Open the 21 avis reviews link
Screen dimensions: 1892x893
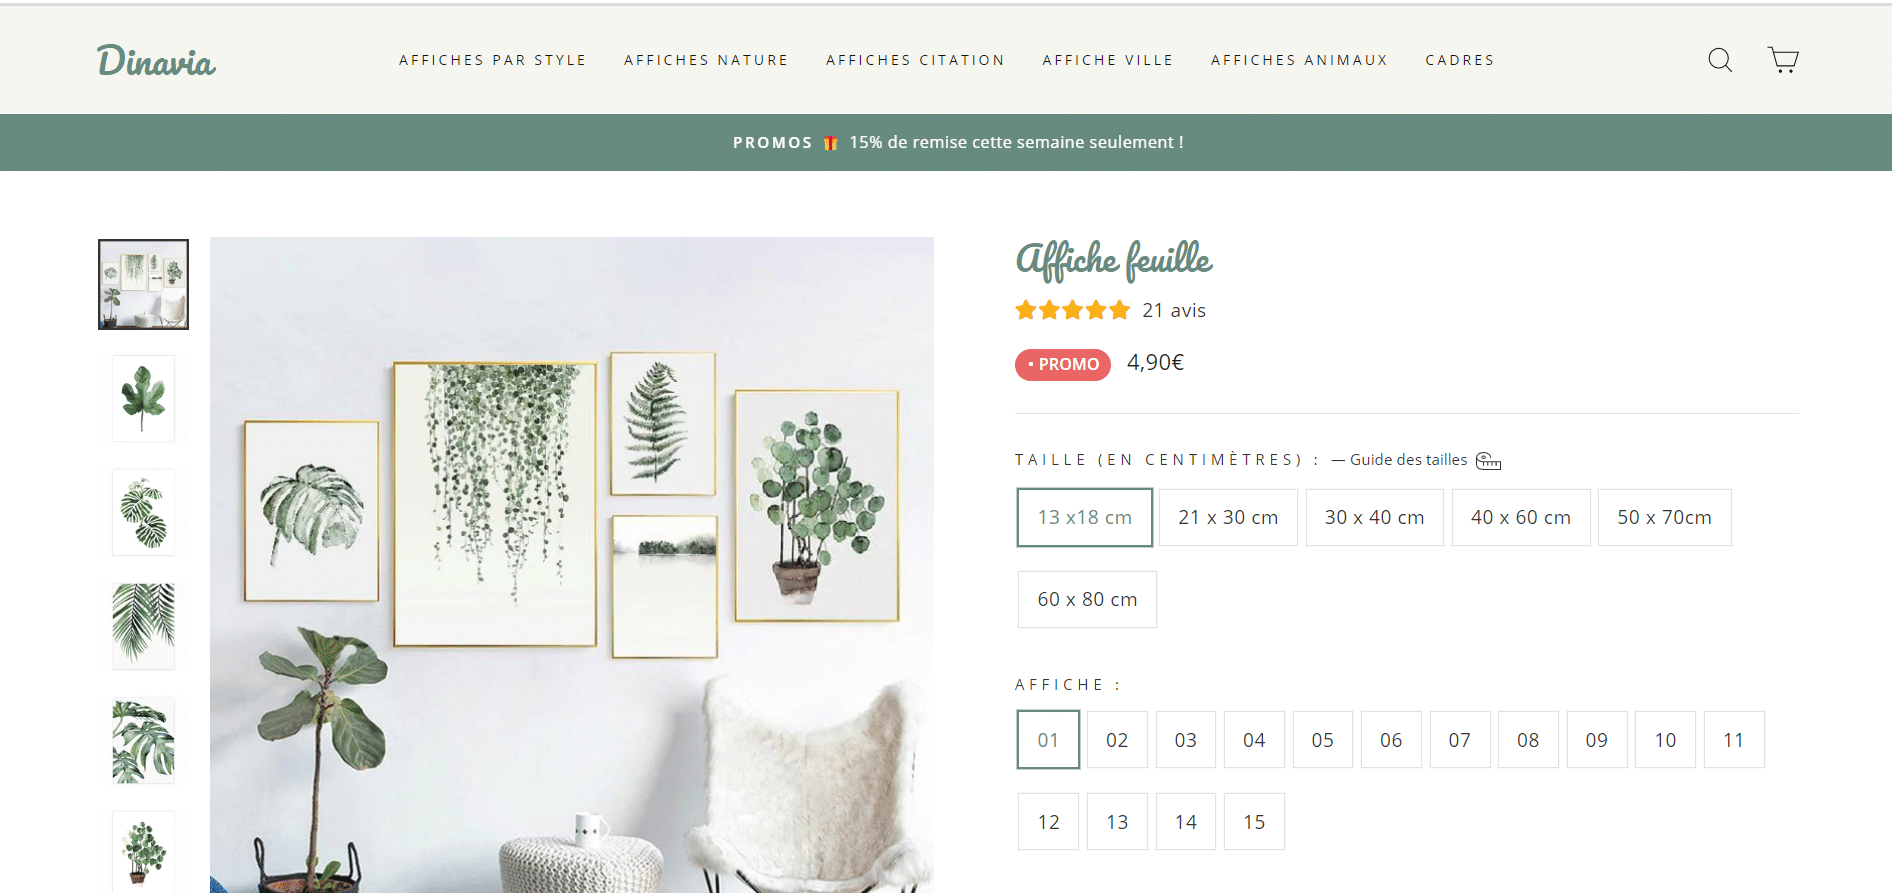point(1174,310)
